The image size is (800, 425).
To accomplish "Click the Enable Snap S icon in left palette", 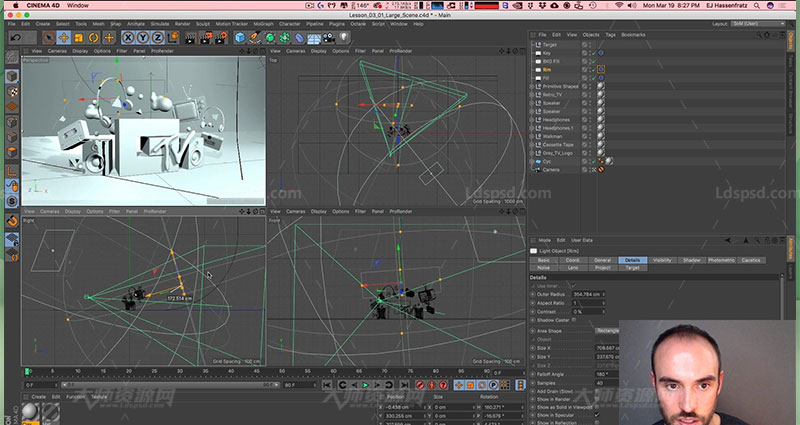I will (x=12, y=201).
